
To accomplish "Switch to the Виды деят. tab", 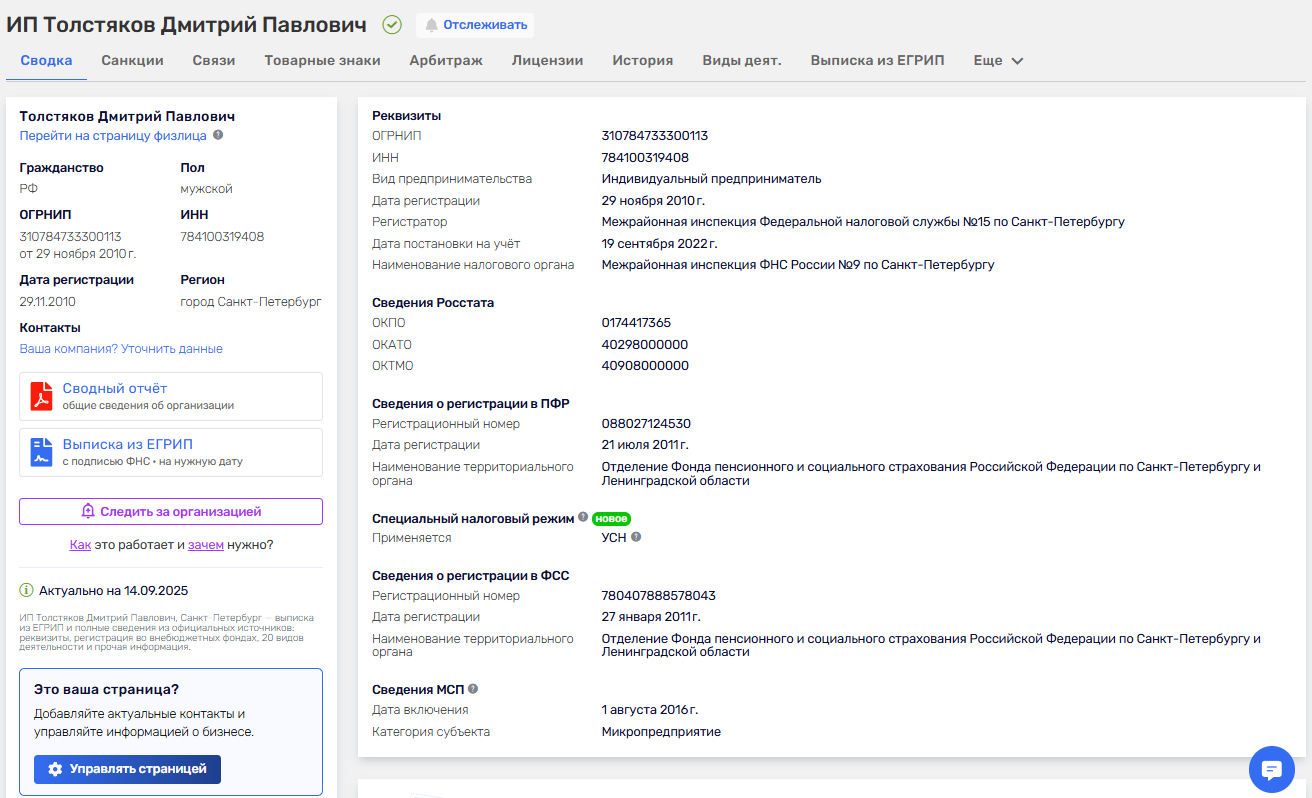I will coord(741,60).
